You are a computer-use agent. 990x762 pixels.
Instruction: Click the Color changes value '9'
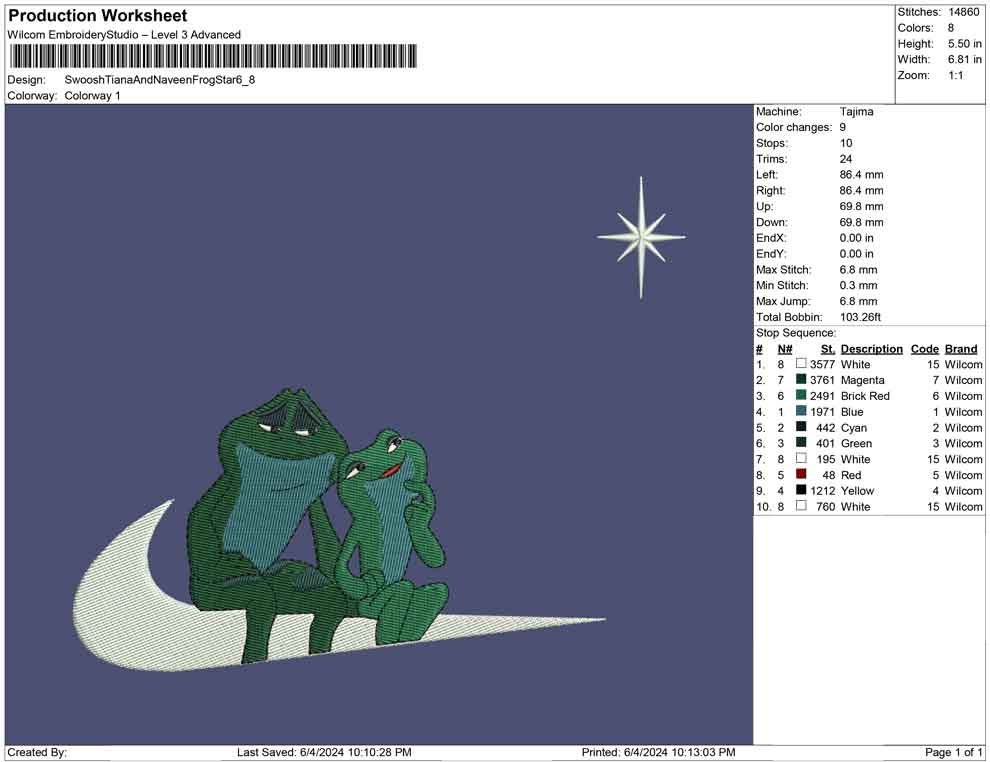pos(843,128)
